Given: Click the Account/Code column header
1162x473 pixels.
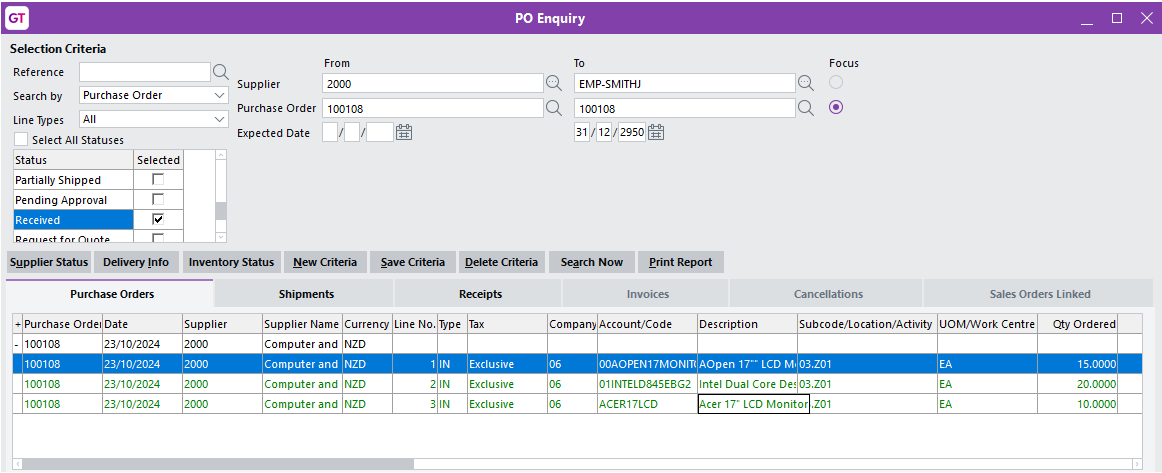Looking at the screenshot, I should pos(647,324).
